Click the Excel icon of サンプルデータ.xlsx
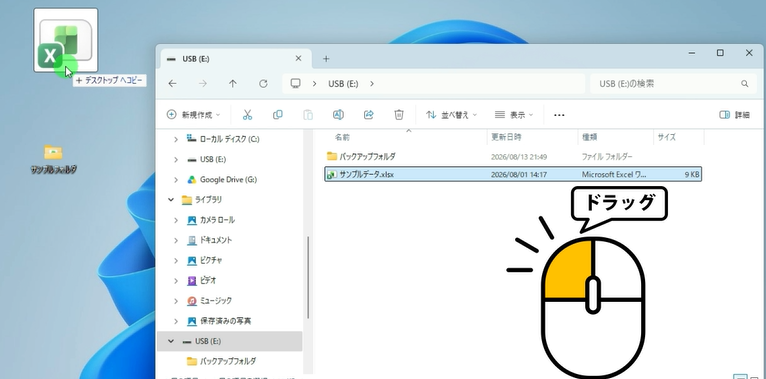The image size is (766, 379). 332,174
